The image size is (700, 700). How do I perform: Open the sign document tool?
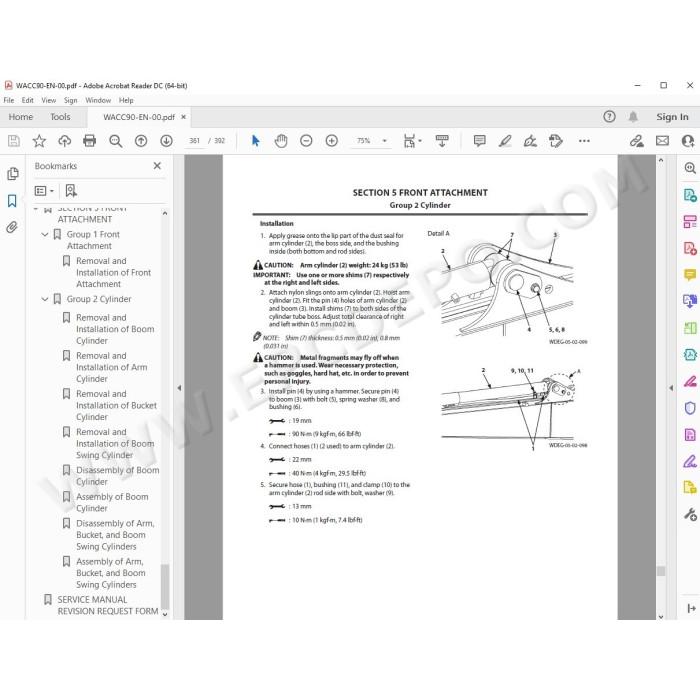tap(530, 141)
